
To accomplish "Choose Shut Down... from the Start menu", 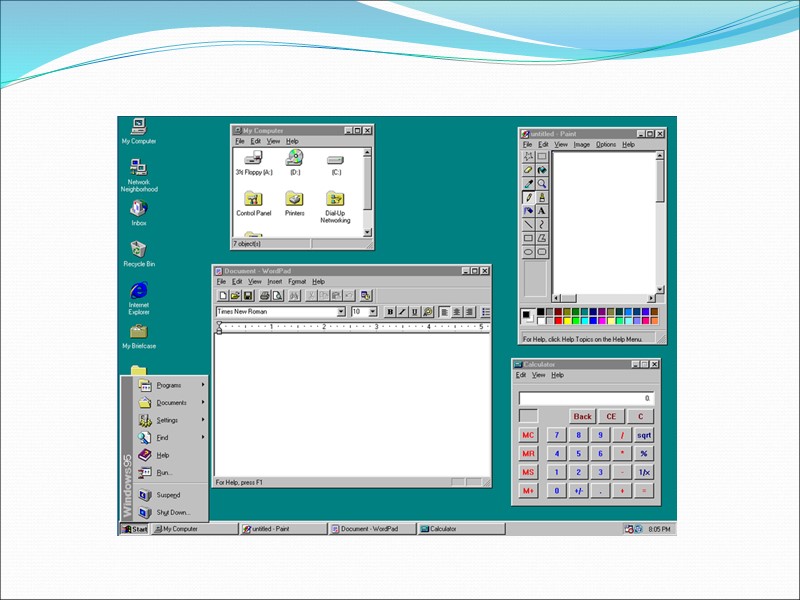I will coord(170,512).
